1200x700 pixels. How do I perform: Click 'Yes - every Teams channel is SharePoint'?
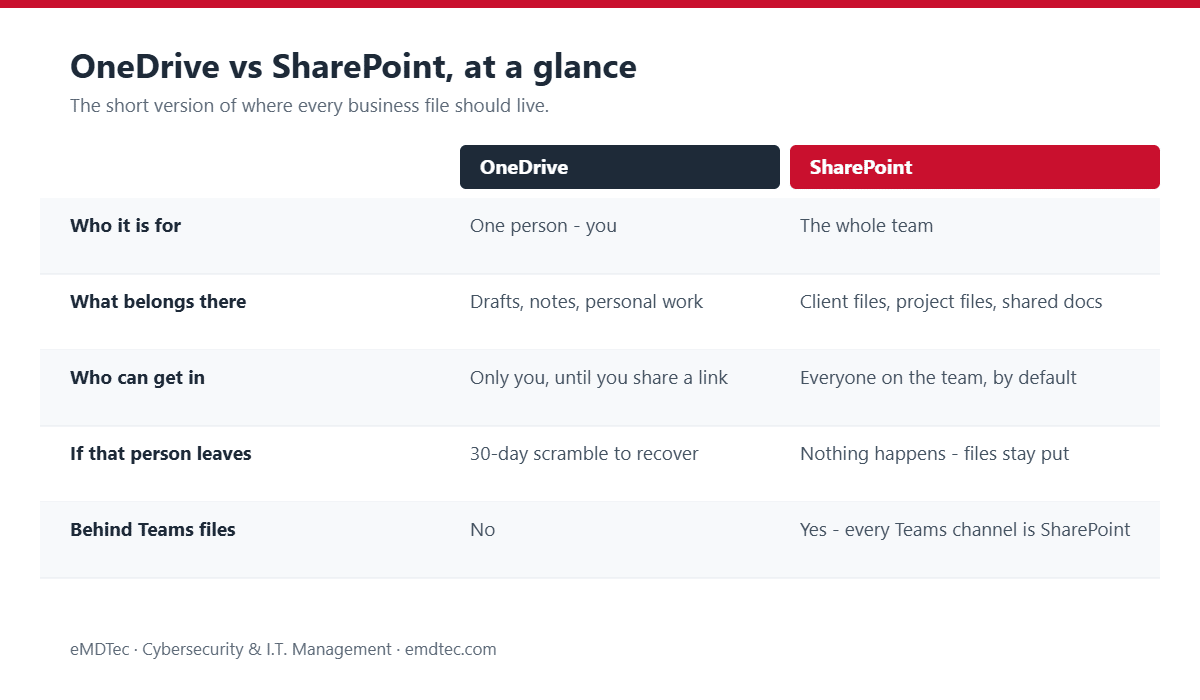coord(965,530)
